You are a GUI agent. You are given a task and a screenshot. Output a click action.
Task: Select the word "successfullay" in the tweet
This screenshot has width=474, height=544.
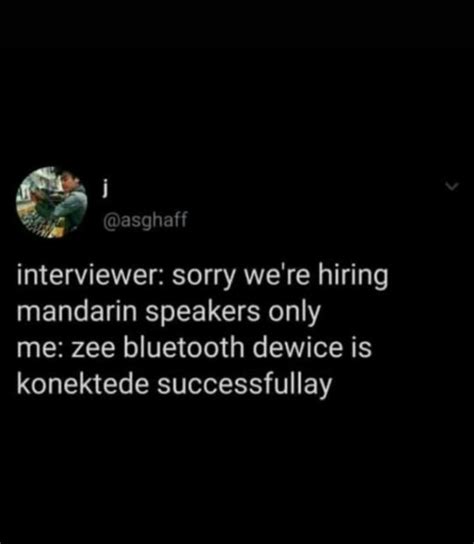click(245, 386)
